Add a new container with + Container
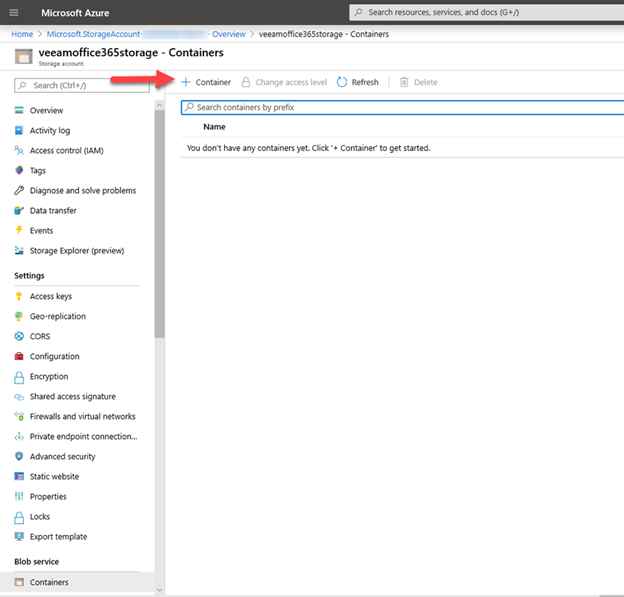The height and width of the screenshot is (597, 624). coord(206,82)
